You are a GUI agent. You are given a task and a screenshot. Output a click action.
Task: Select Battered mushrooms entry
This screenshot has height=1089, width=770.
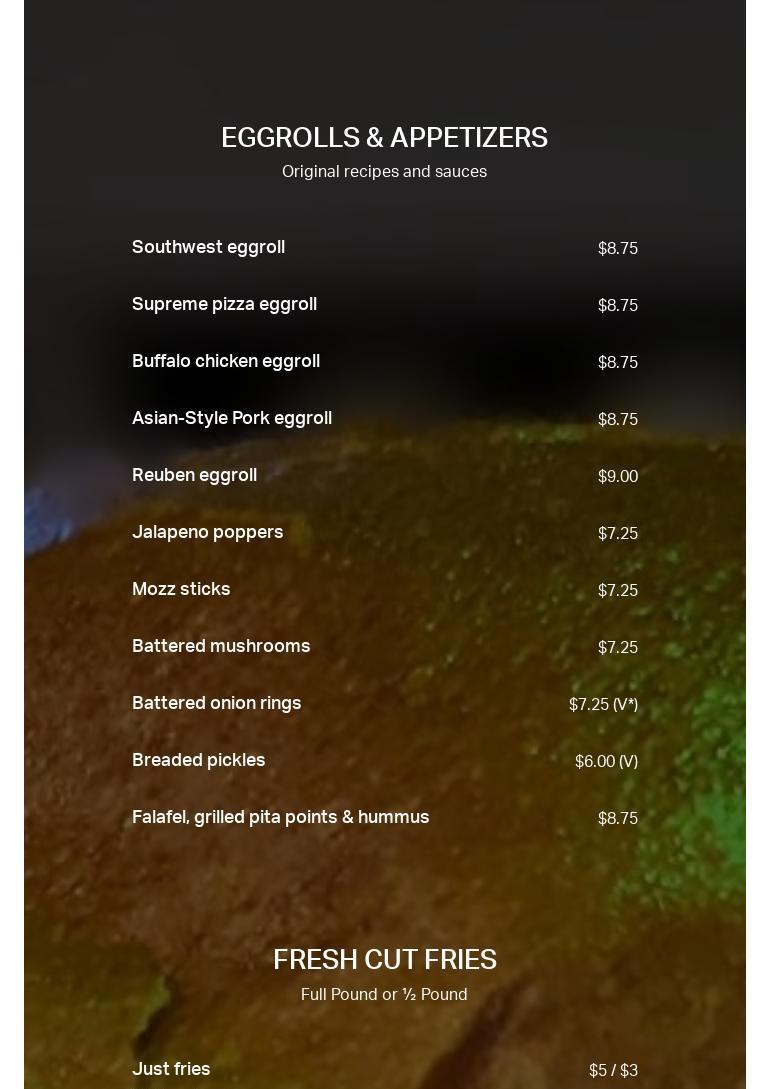[x=221, y=646]
